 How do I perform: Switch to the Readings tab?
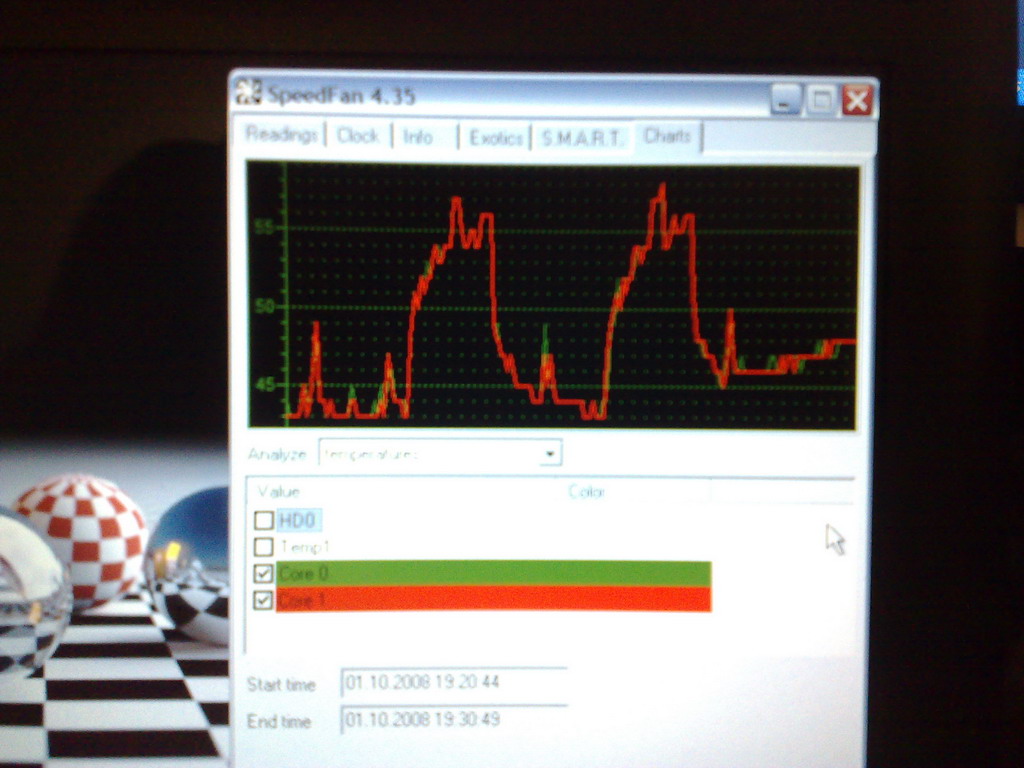(x=282, y=135)
